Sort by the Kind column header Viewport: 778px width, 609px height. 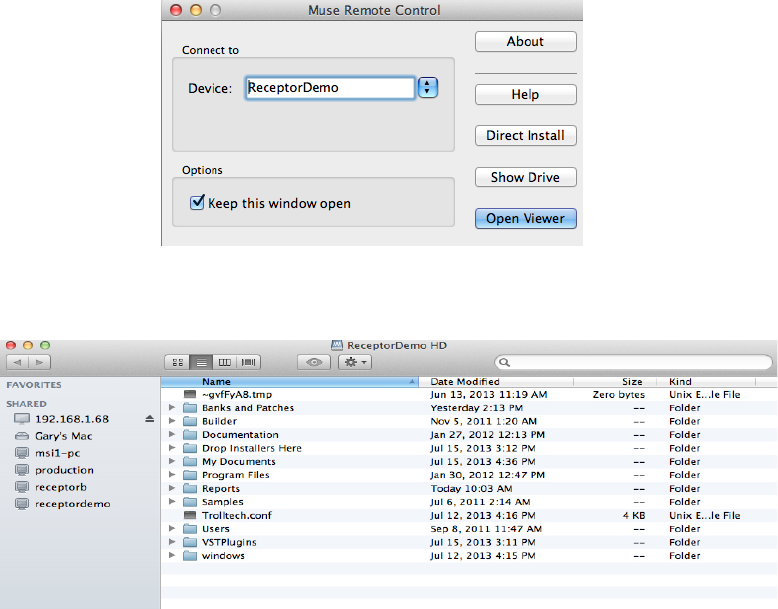click(705, 382)
